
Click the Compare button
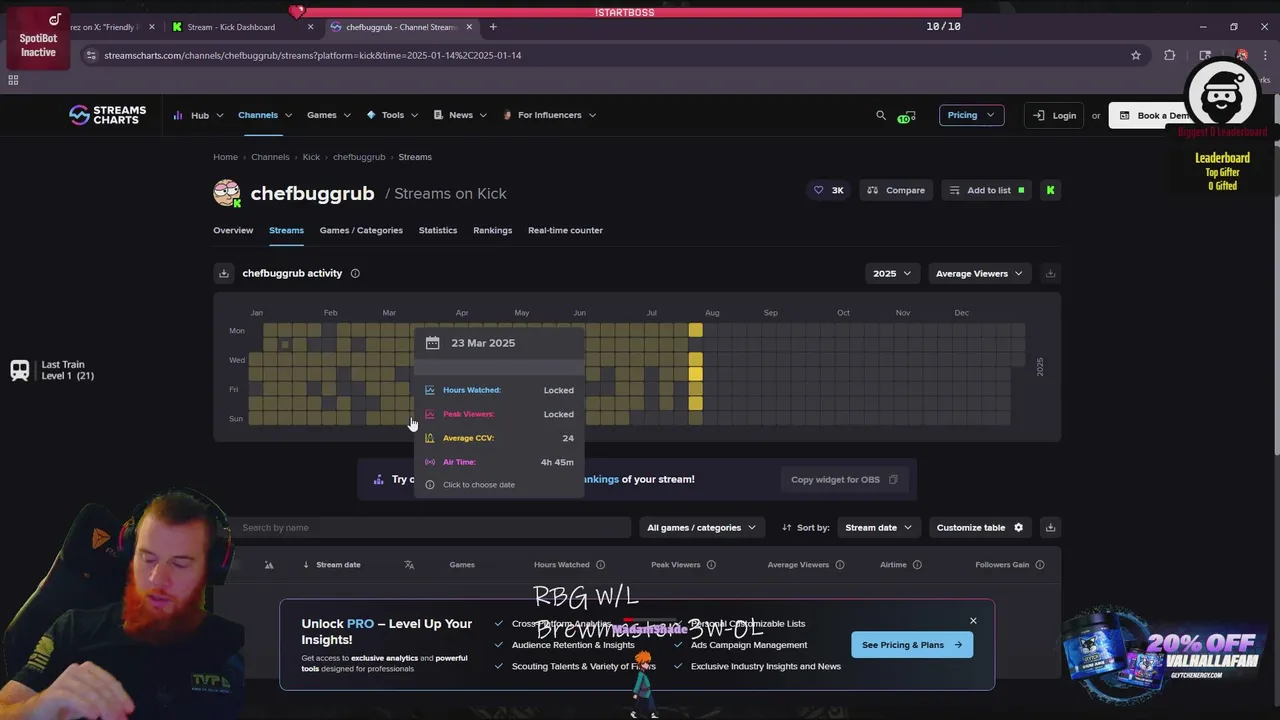click(896, 190)
